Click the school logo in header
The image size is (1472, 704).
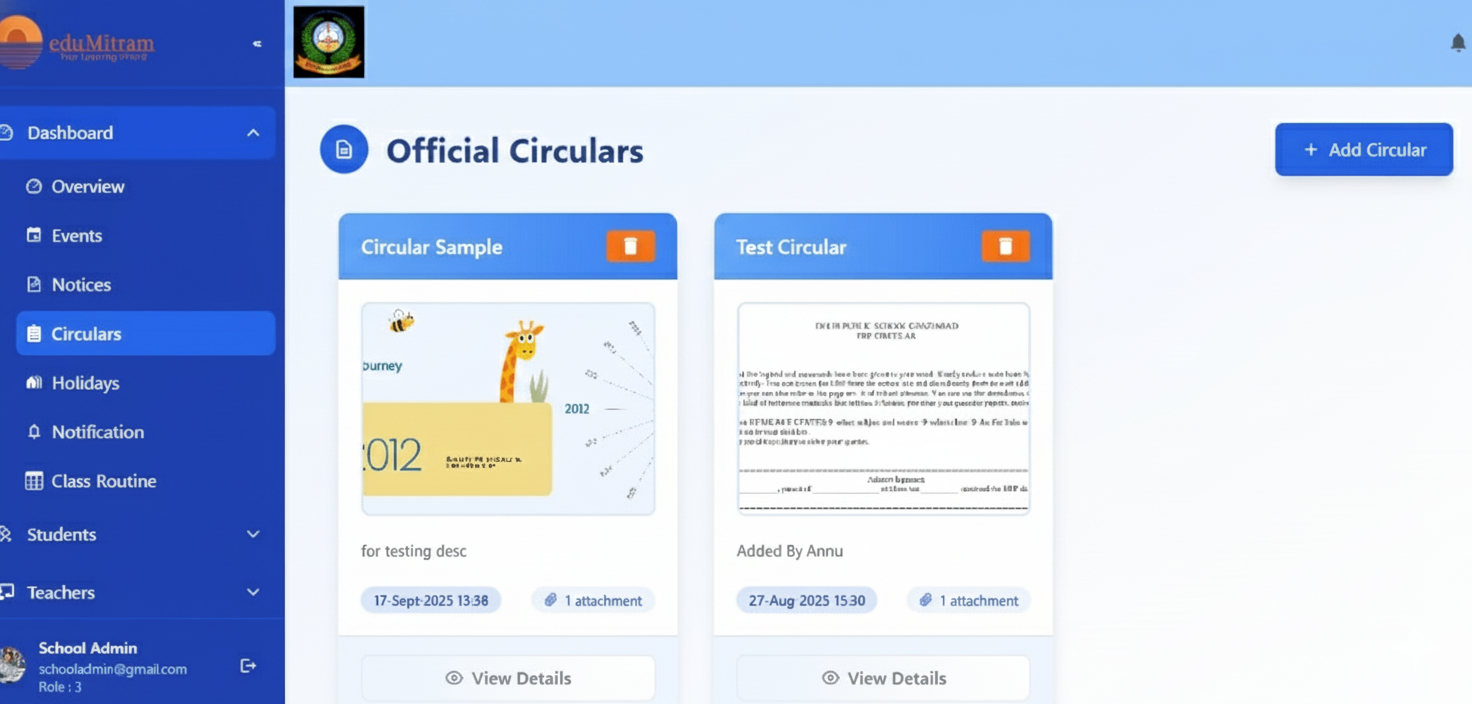point(329,42)
